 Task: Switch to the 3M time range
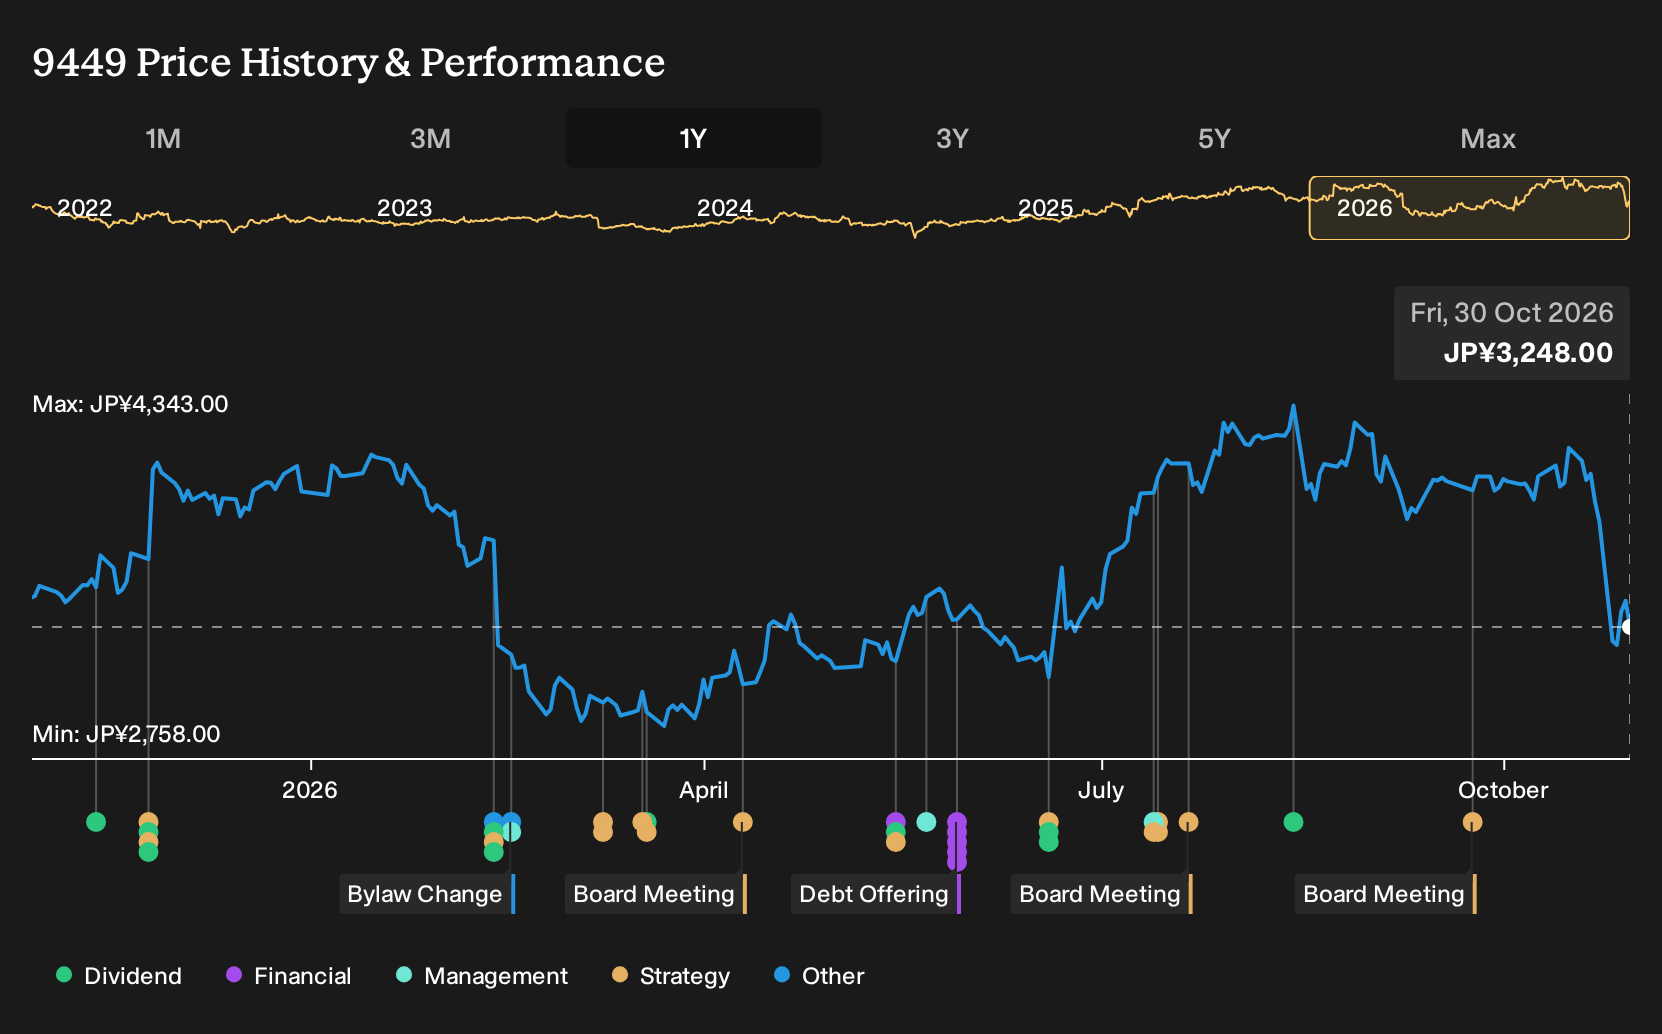coord(430,138)
